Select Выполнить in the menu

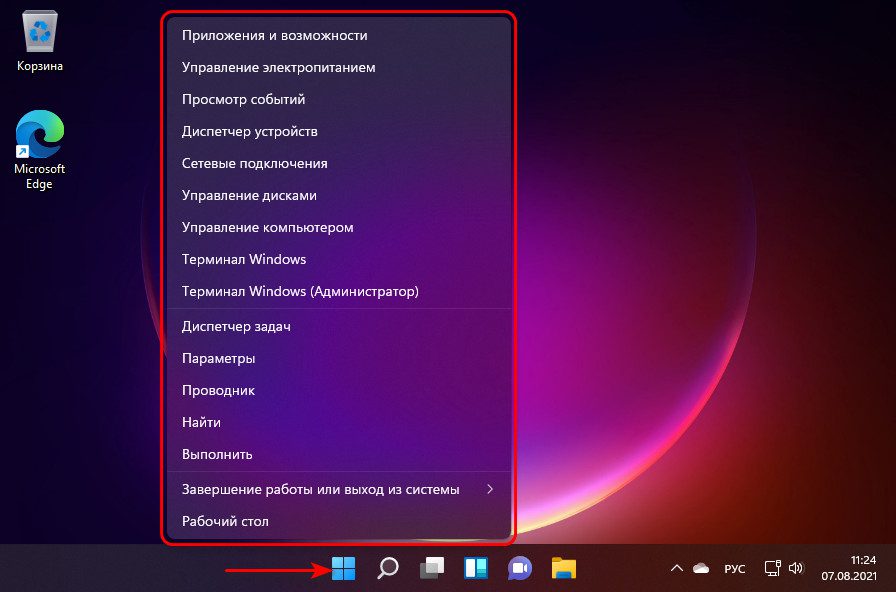click(339, 454)
